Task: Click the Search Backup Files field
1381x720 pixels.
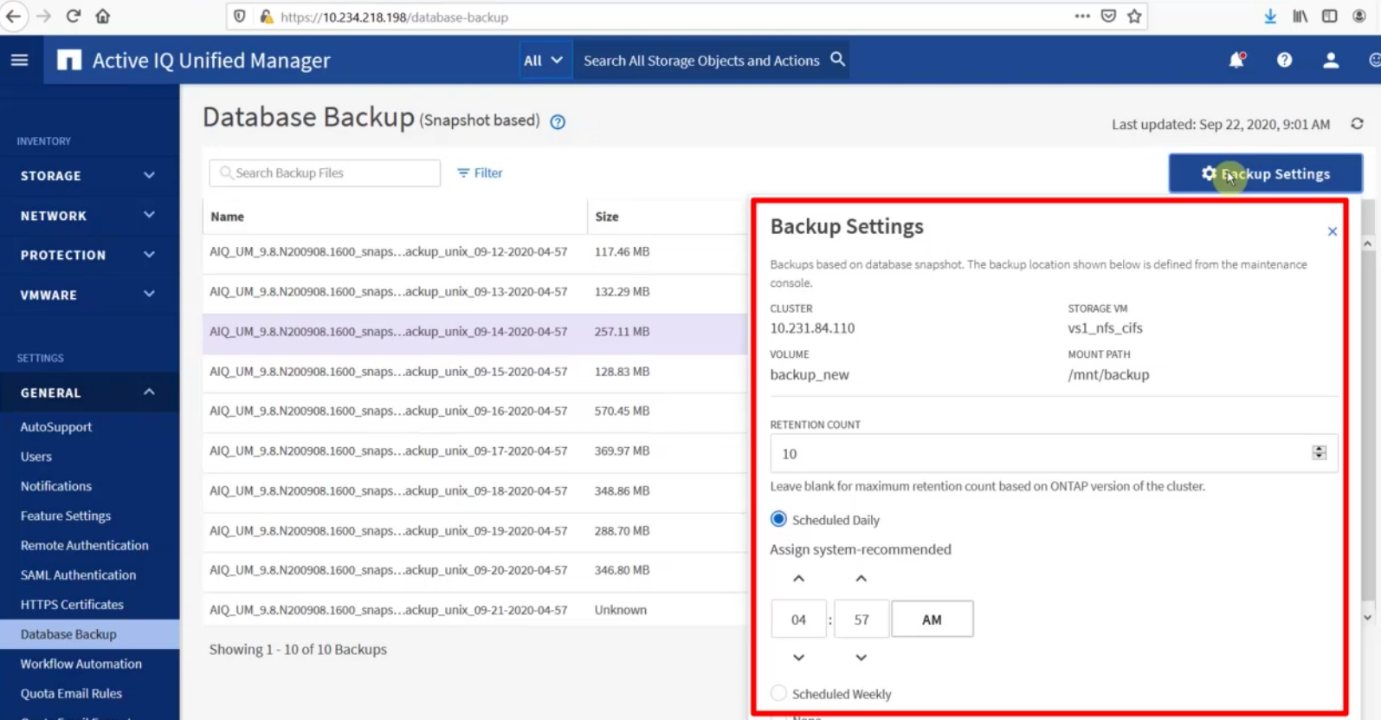Action: (325, 173)
